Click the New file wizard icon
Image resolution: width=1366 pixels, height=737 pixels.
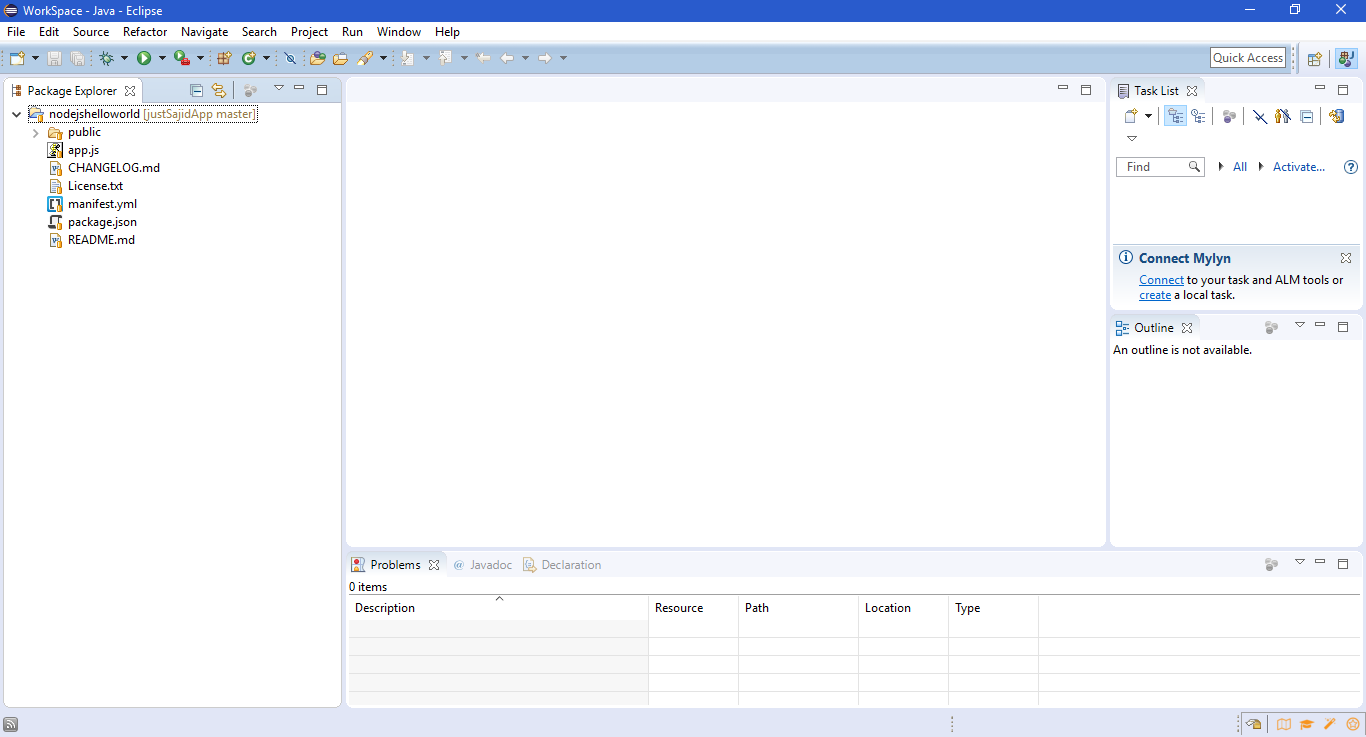tap(17, 58)
